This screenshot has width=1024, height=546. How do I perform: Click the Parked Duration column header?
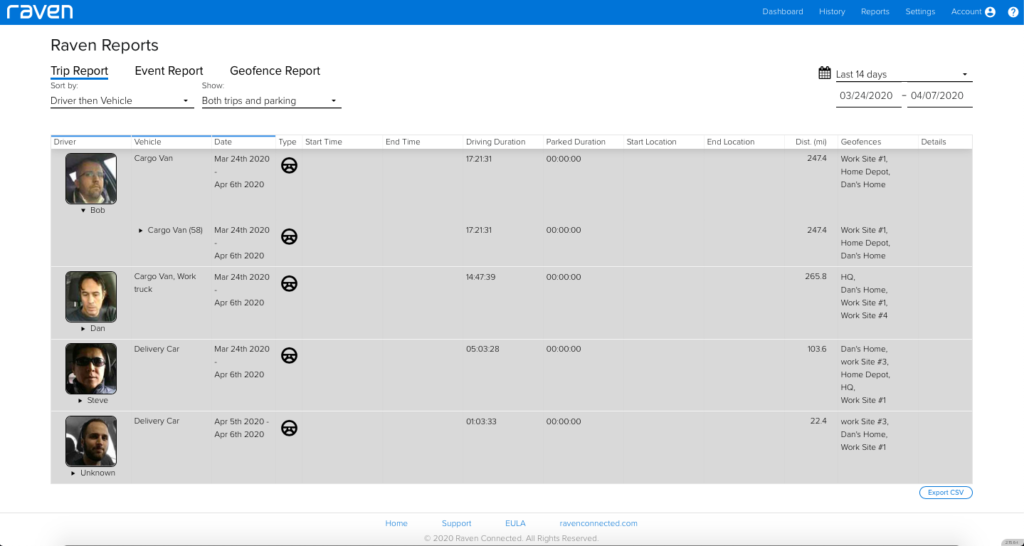click(583, 142)
